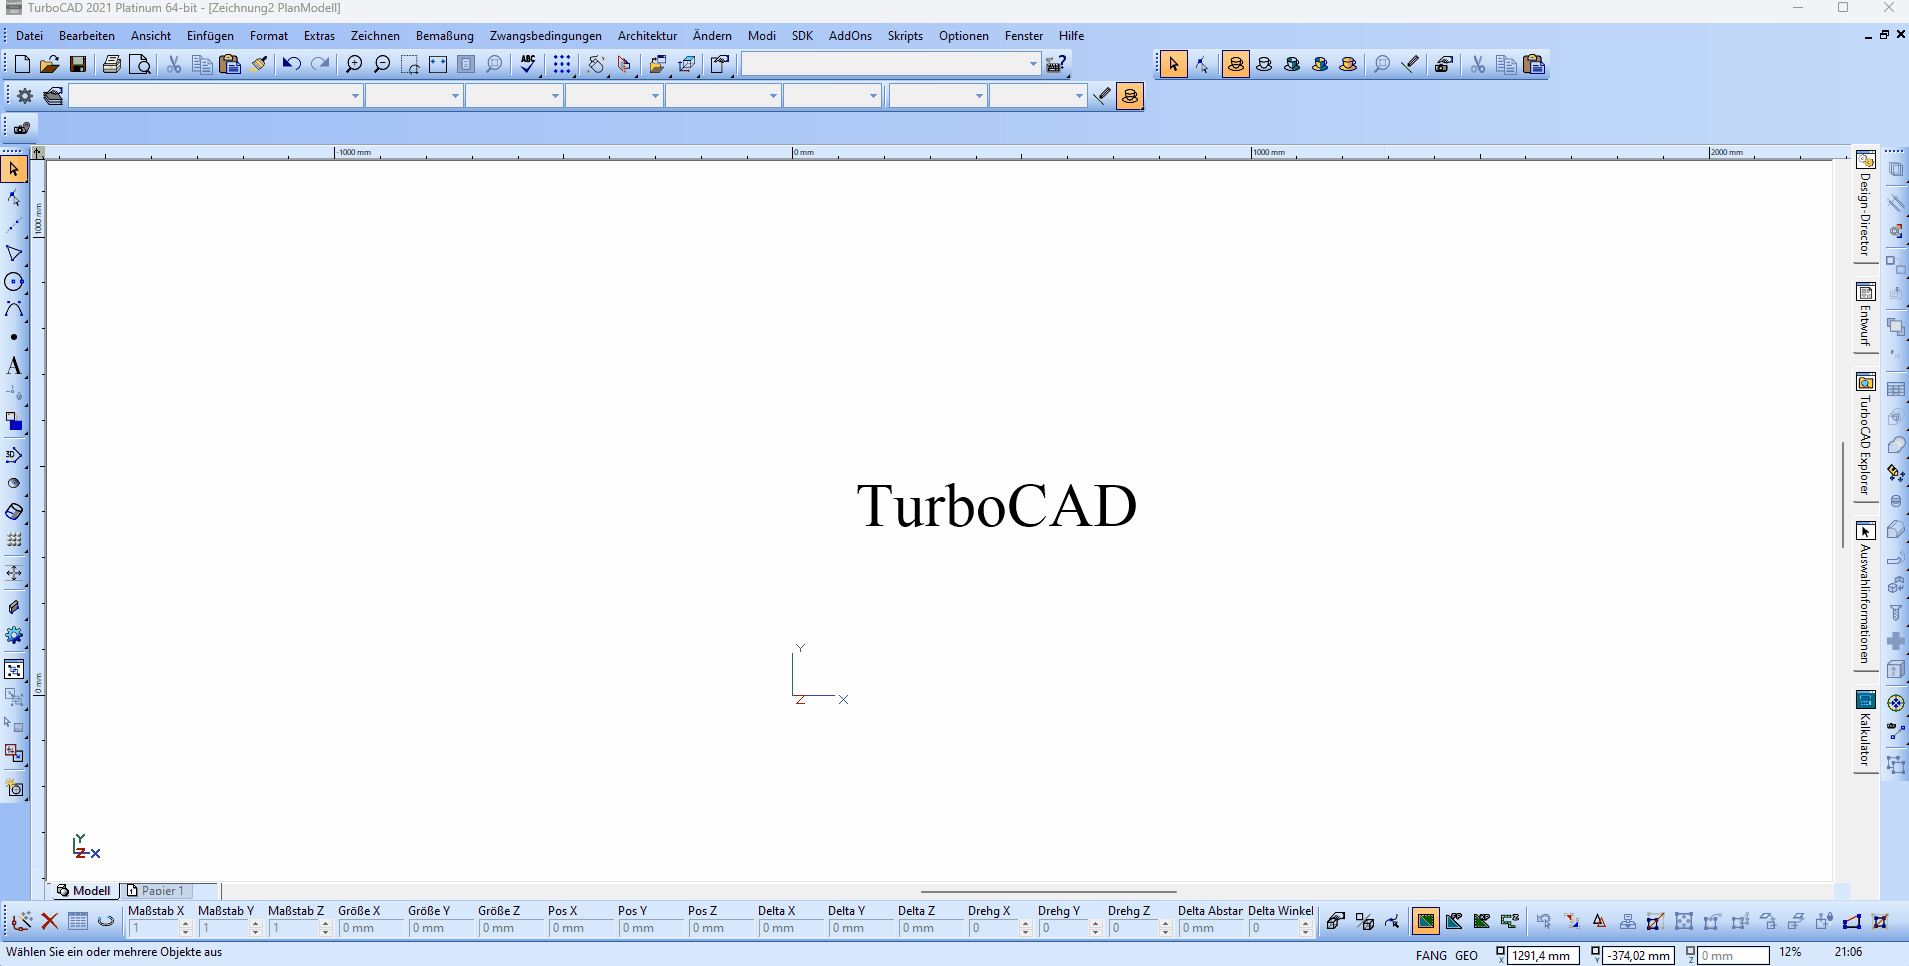Toggle the highlighted wireframe render mode icon
This screenshot has width=1909, height=966.
click(x=1236, y=64)
